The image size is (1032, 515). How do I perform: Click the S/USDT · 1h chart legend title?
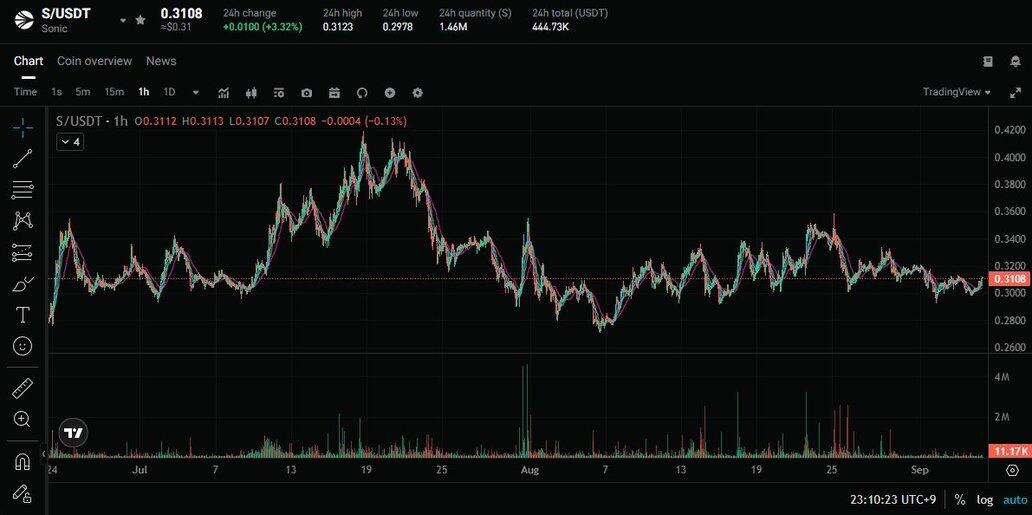coord(91,121)
